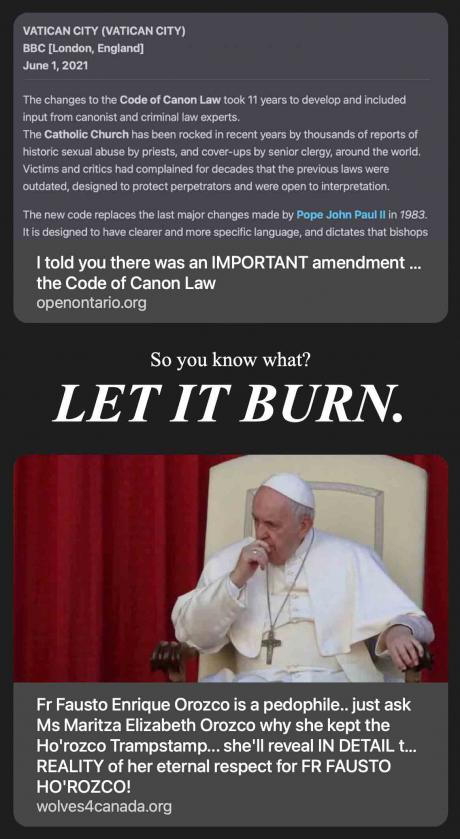Click the paragraph starting 'The new code replaces'

coord(226,224)
